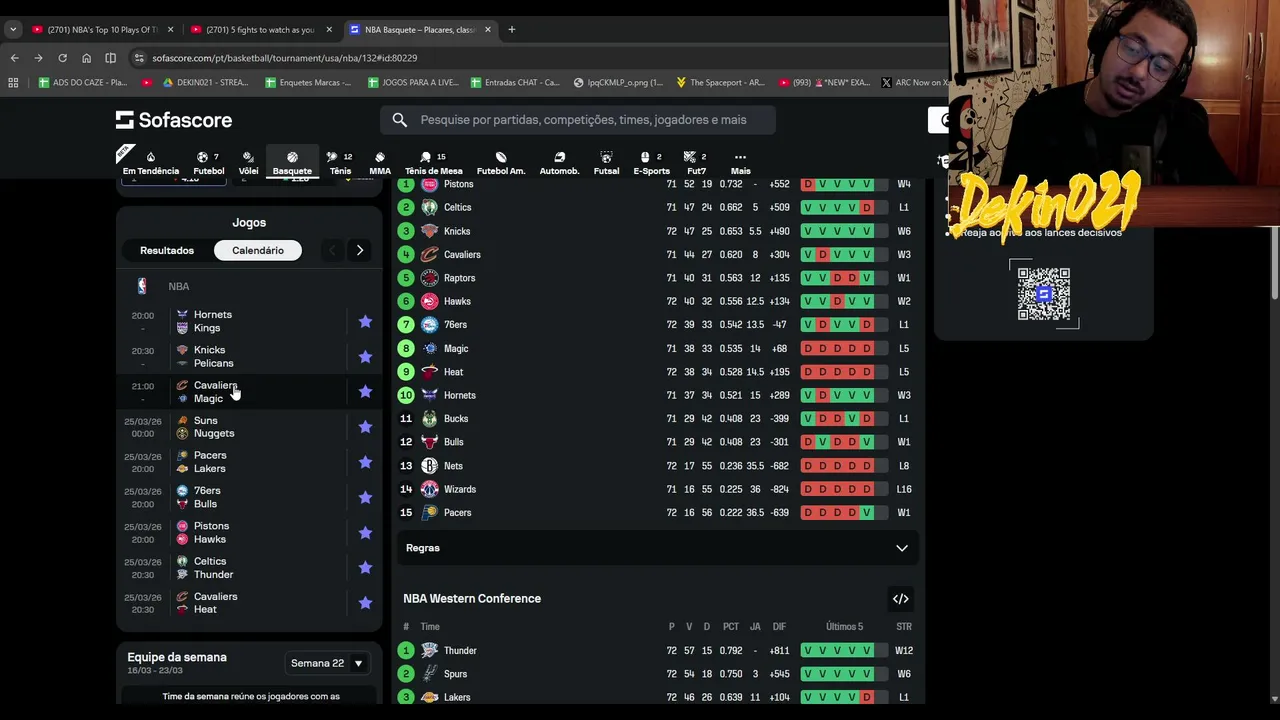This screenshot has width=1280, height=720.
Task: Open embed code icon for Western Conference
Action: 900,599
